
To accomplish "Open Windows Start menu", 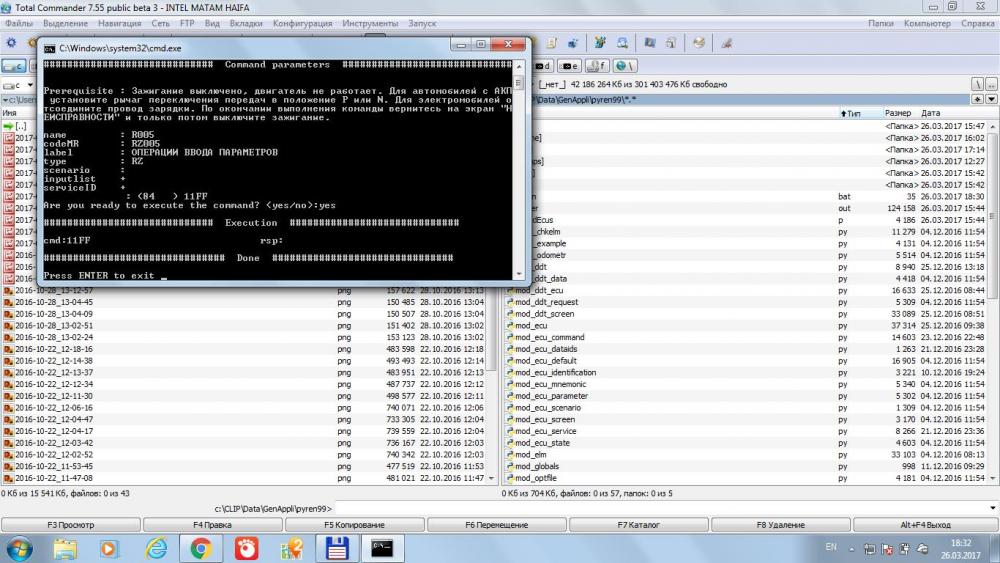I will [x=18, y=548].
